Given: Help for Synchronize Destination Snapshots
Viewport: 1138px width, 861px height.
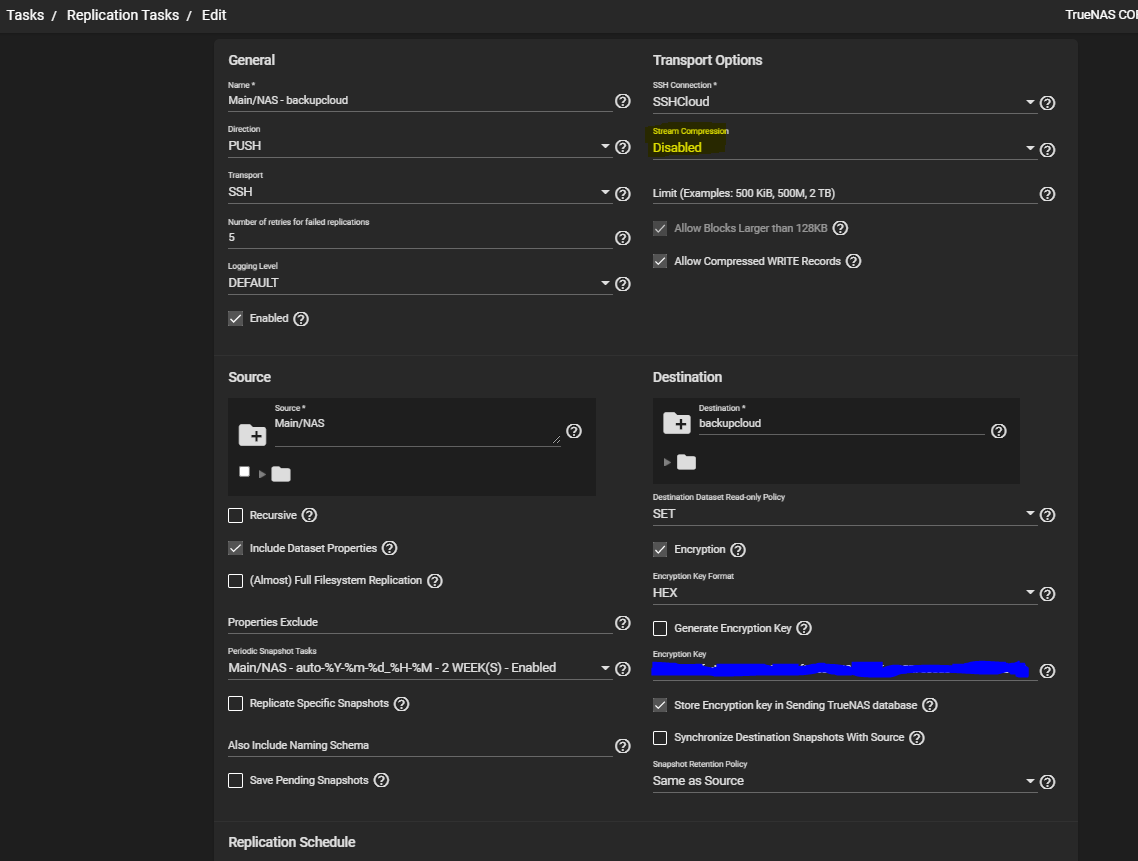Looking at the screenshot, I should [917, 738].
